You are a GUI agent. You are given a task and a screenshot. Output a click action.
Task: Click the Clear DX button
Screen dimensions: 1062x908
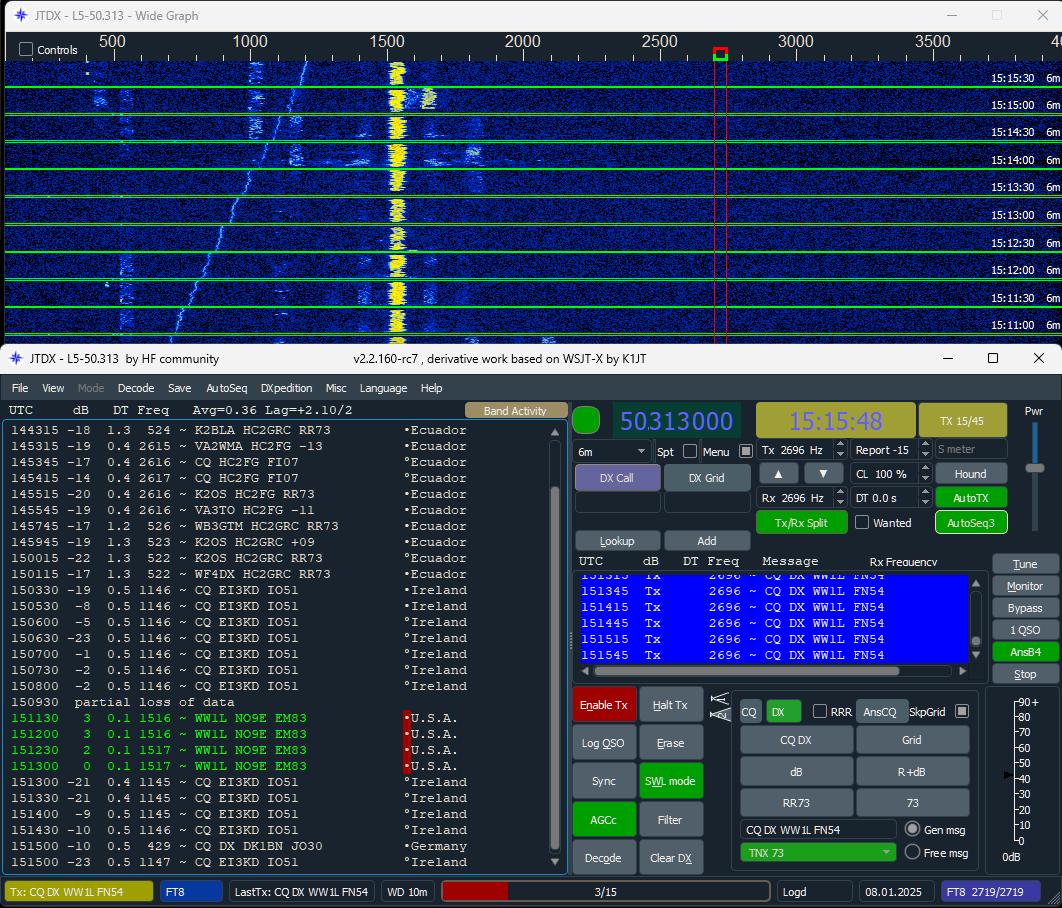670,857
